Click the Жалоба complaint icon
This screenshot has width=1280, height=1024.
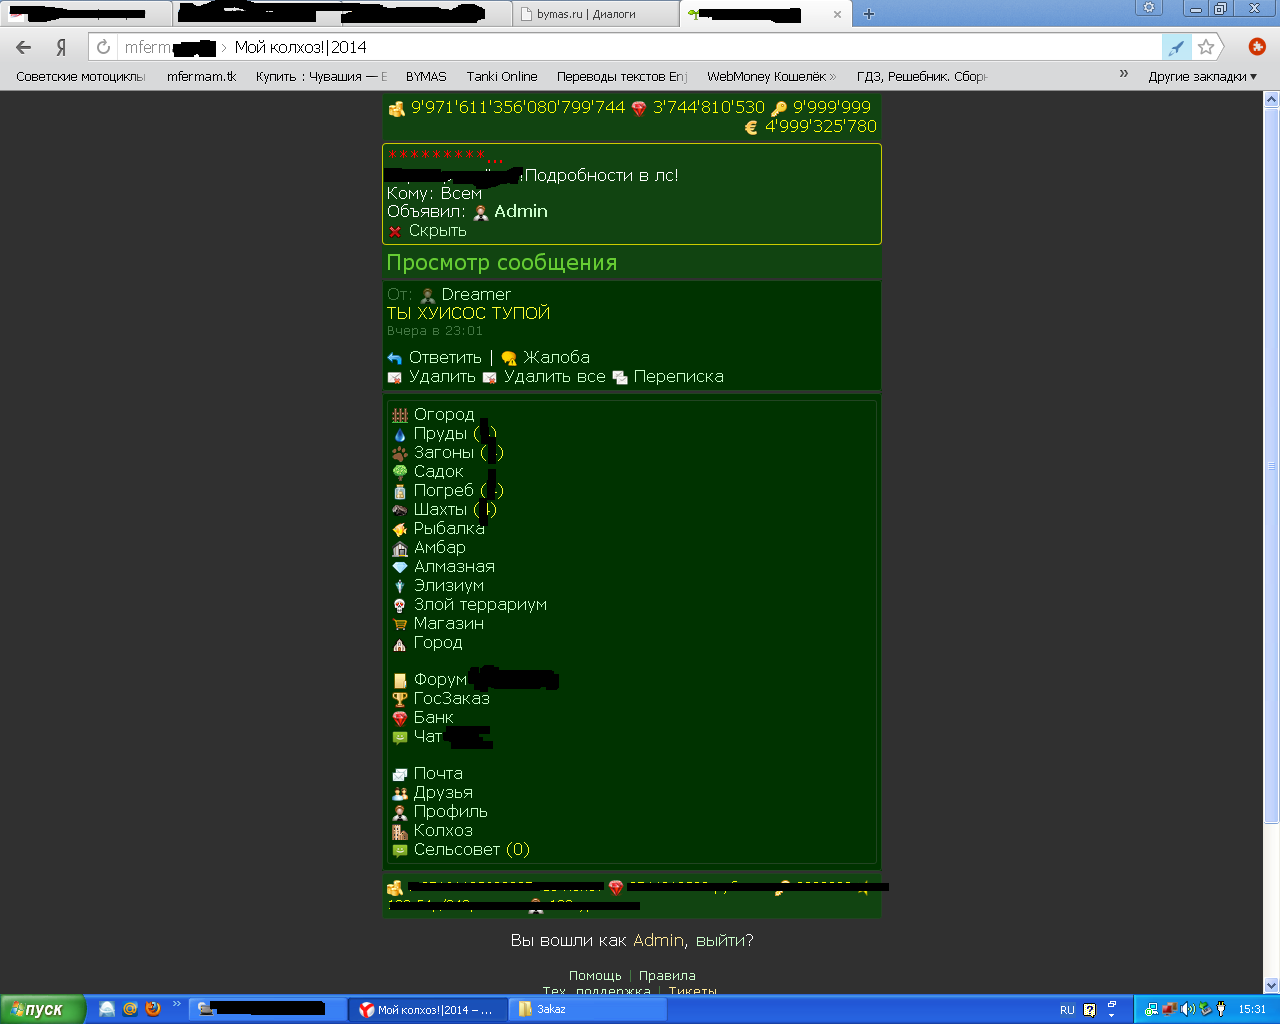pos(509,358)
